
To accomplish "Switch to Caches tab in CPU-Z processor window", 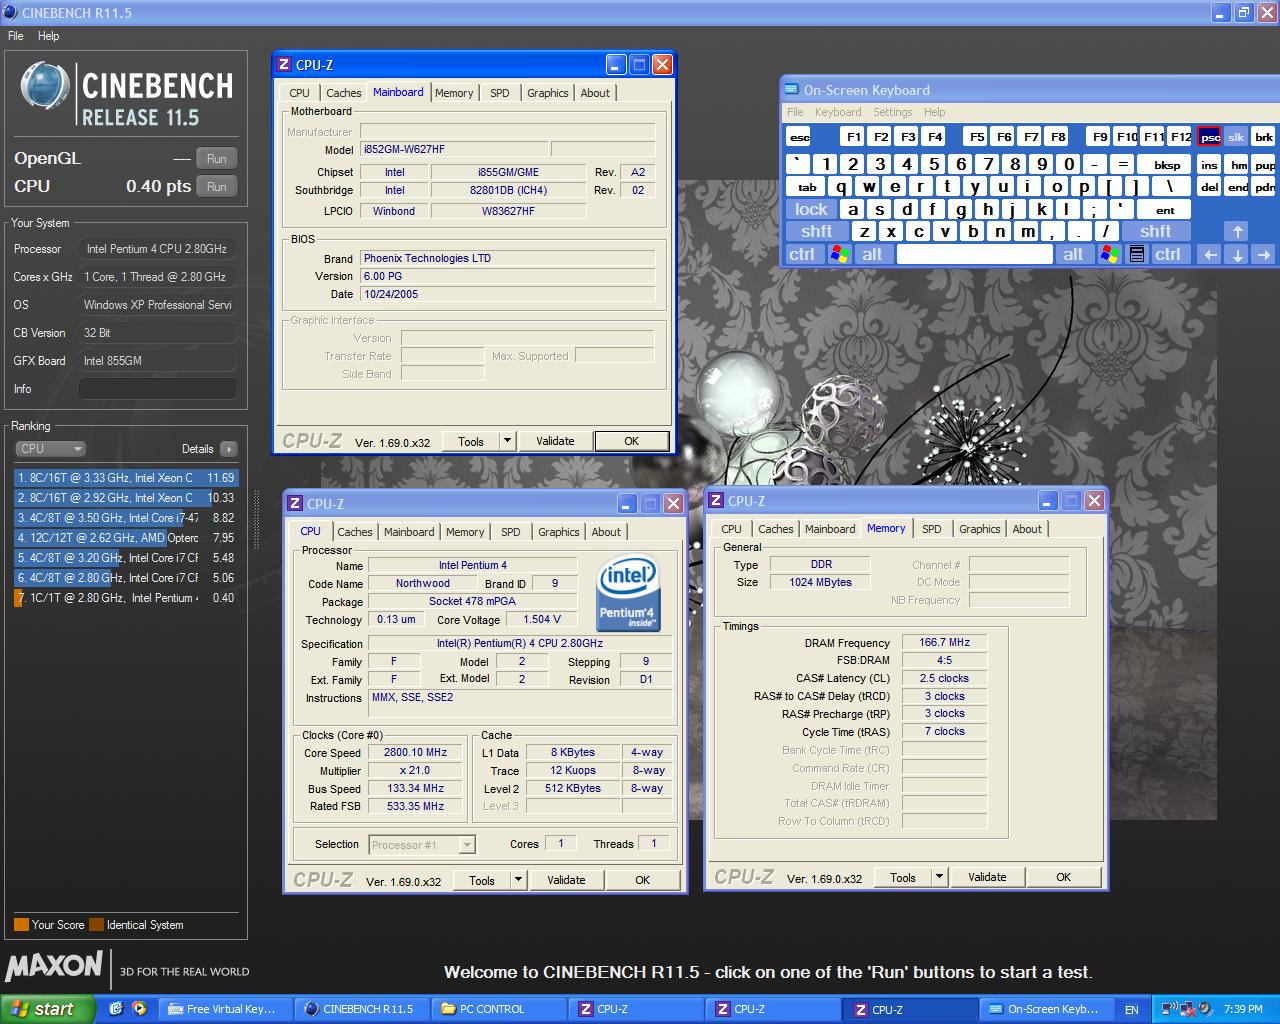I will pos(355,532).
